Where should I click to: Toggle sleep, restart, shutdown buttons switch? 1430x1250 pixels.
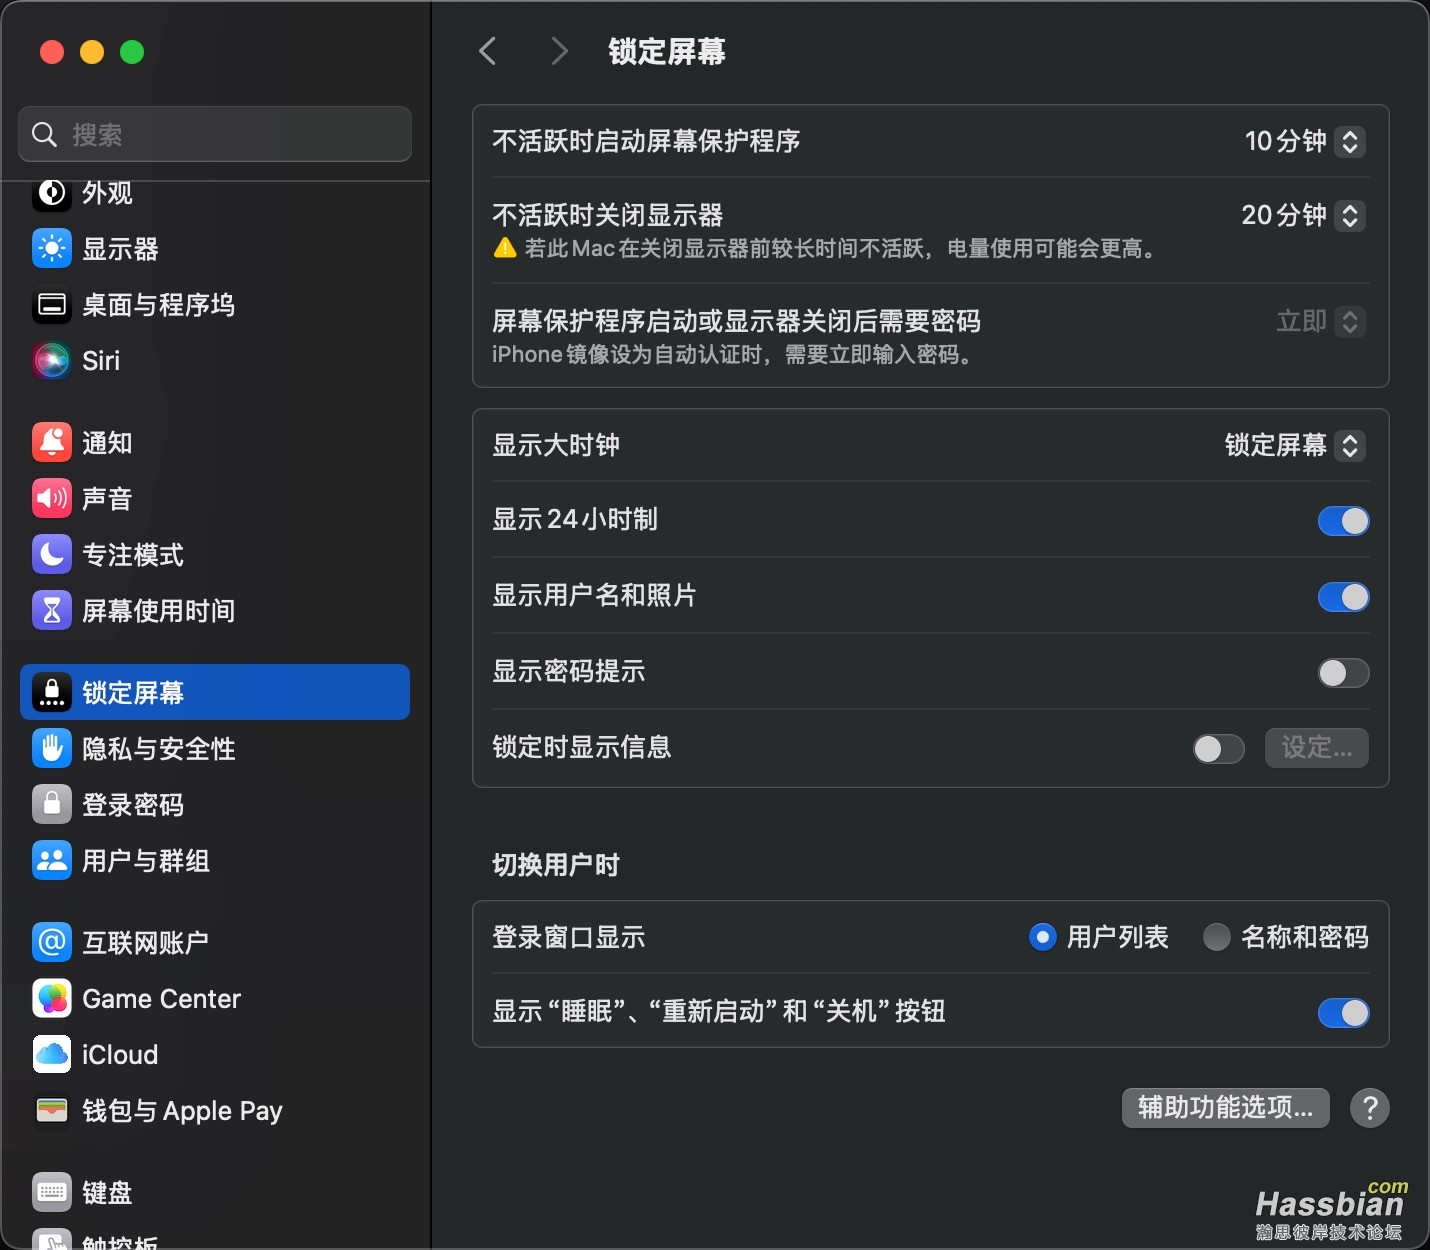(1343, 1013)
